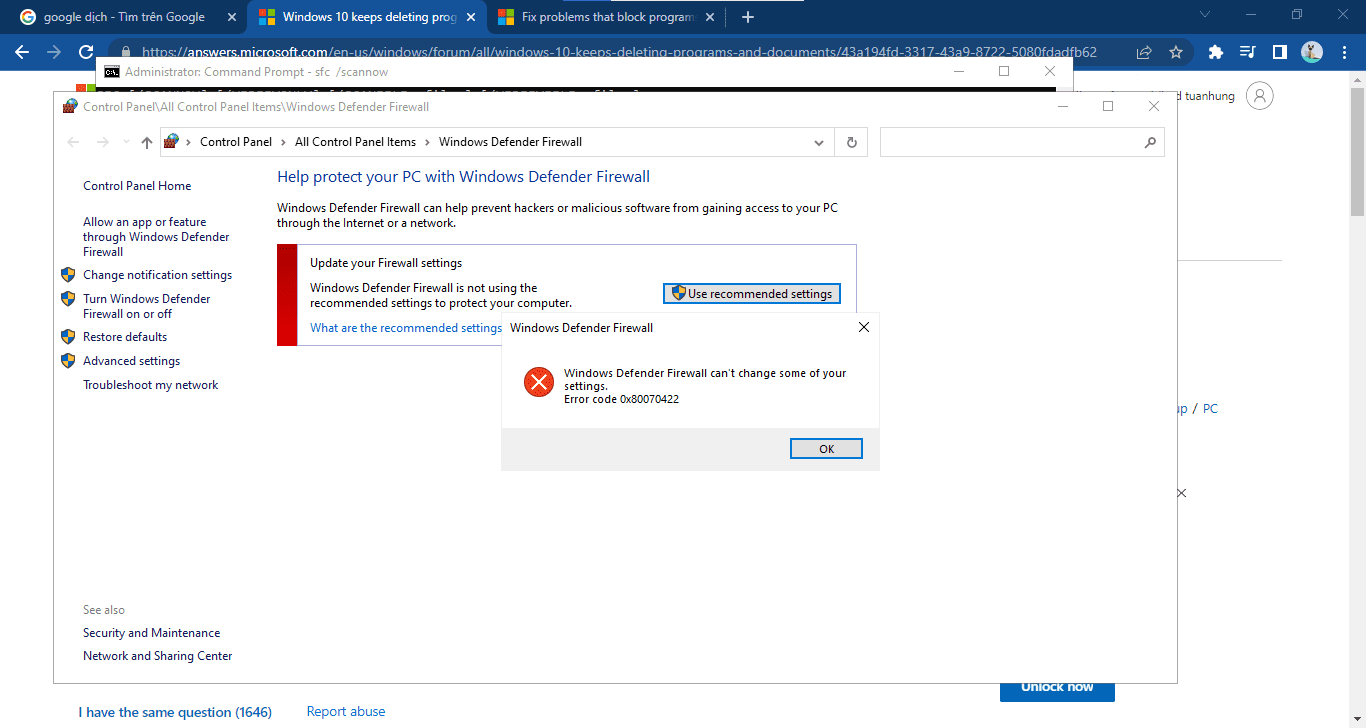
Task: Open Chrome profile avatar
Action: (1312, 52)
